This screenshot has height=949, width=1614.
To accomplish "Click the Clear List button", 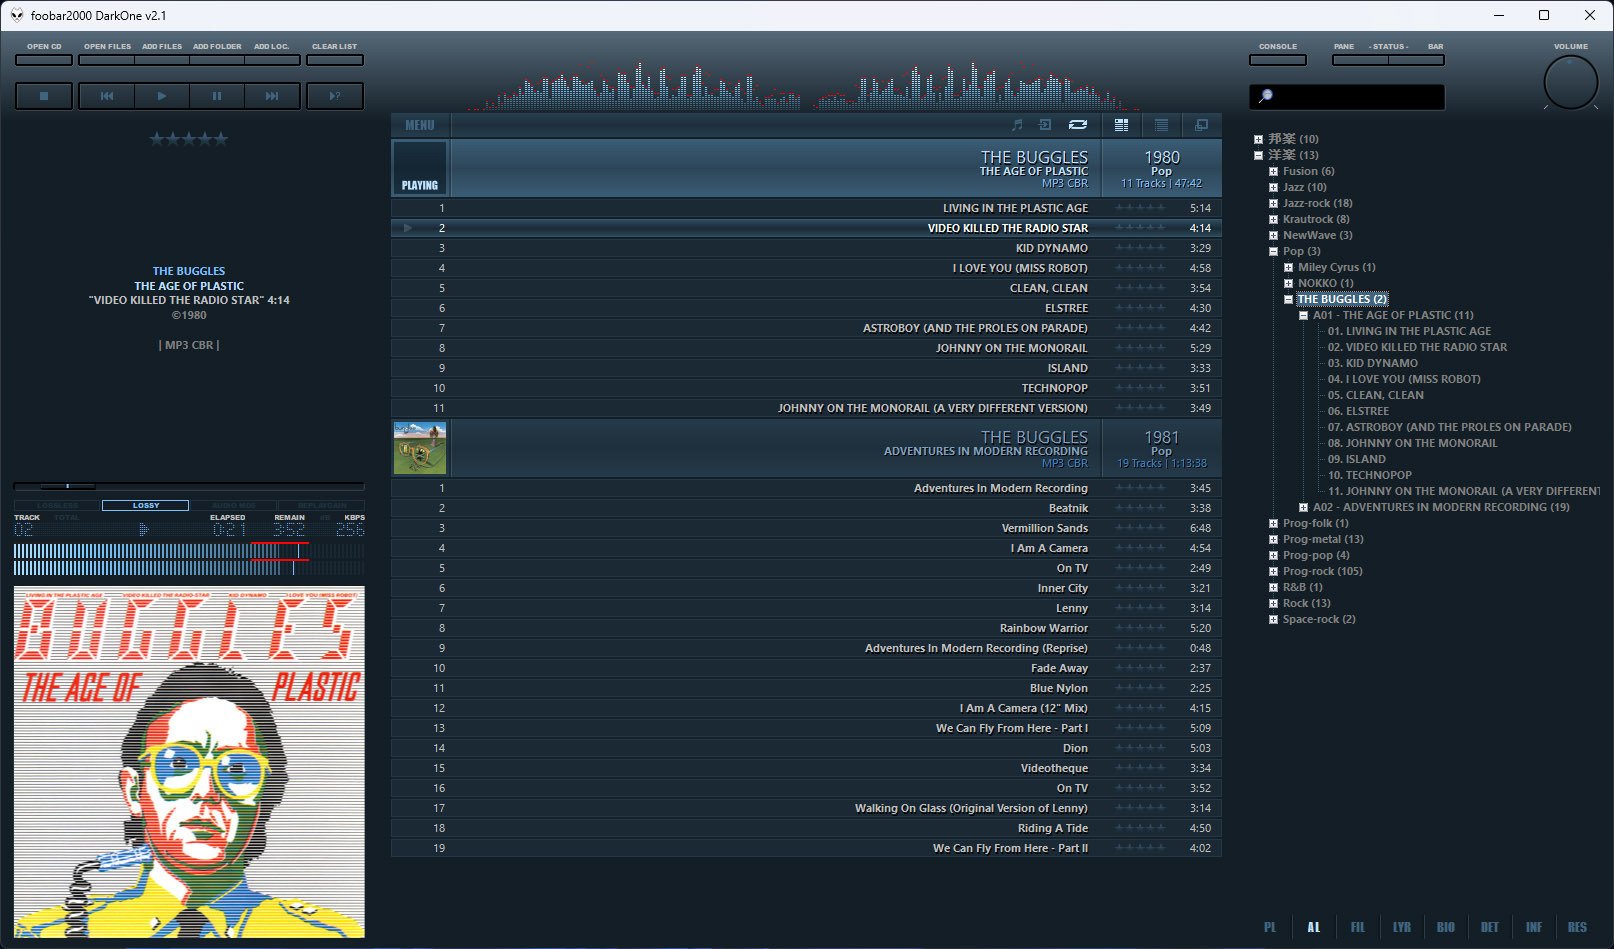I will (335, 60).
